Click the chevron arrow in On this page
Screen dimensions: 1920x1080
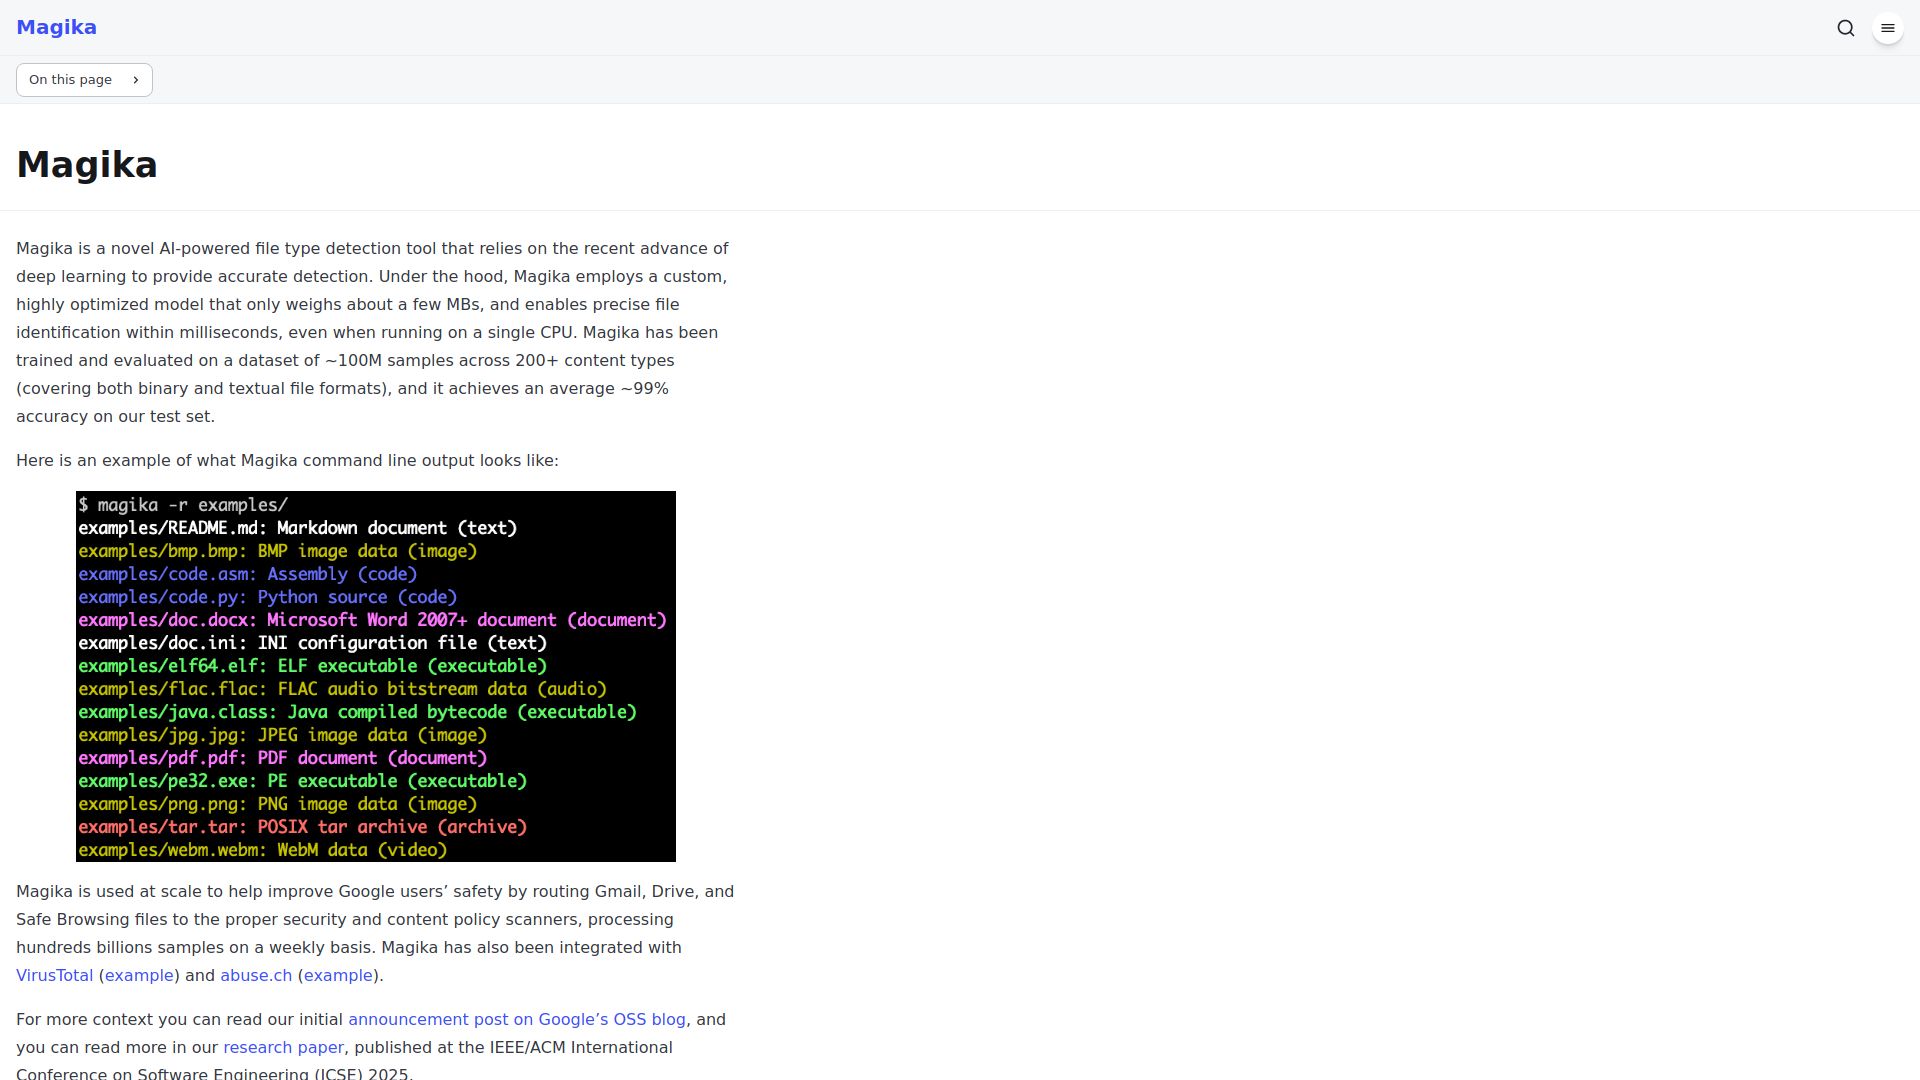coord(135,80)
